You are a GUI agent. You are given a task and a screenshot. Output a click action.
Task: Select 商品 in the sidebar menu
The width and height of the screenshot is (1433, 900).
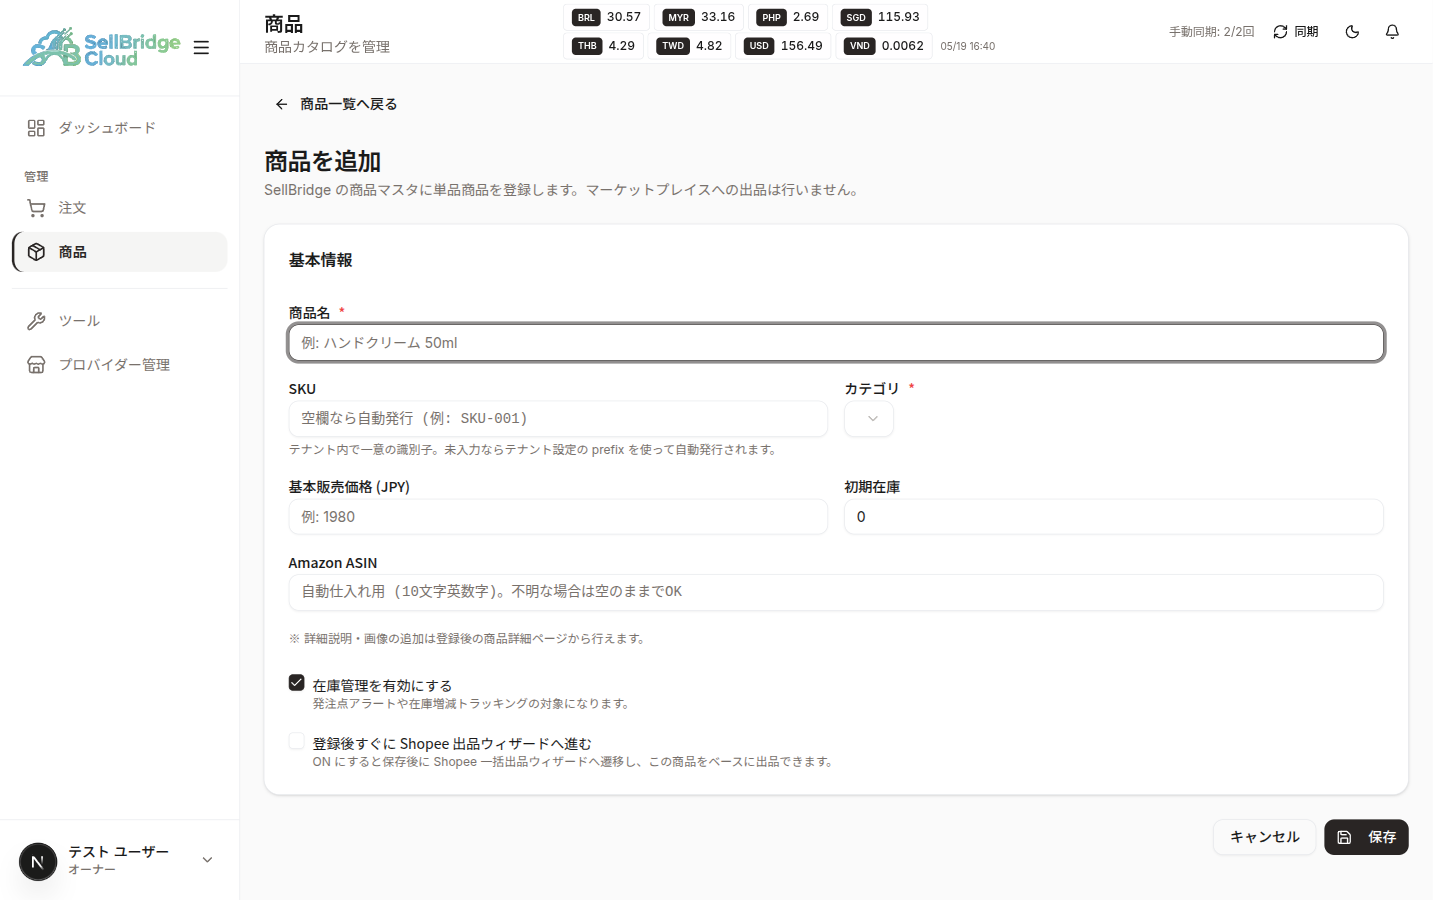[x=120, y=252]
